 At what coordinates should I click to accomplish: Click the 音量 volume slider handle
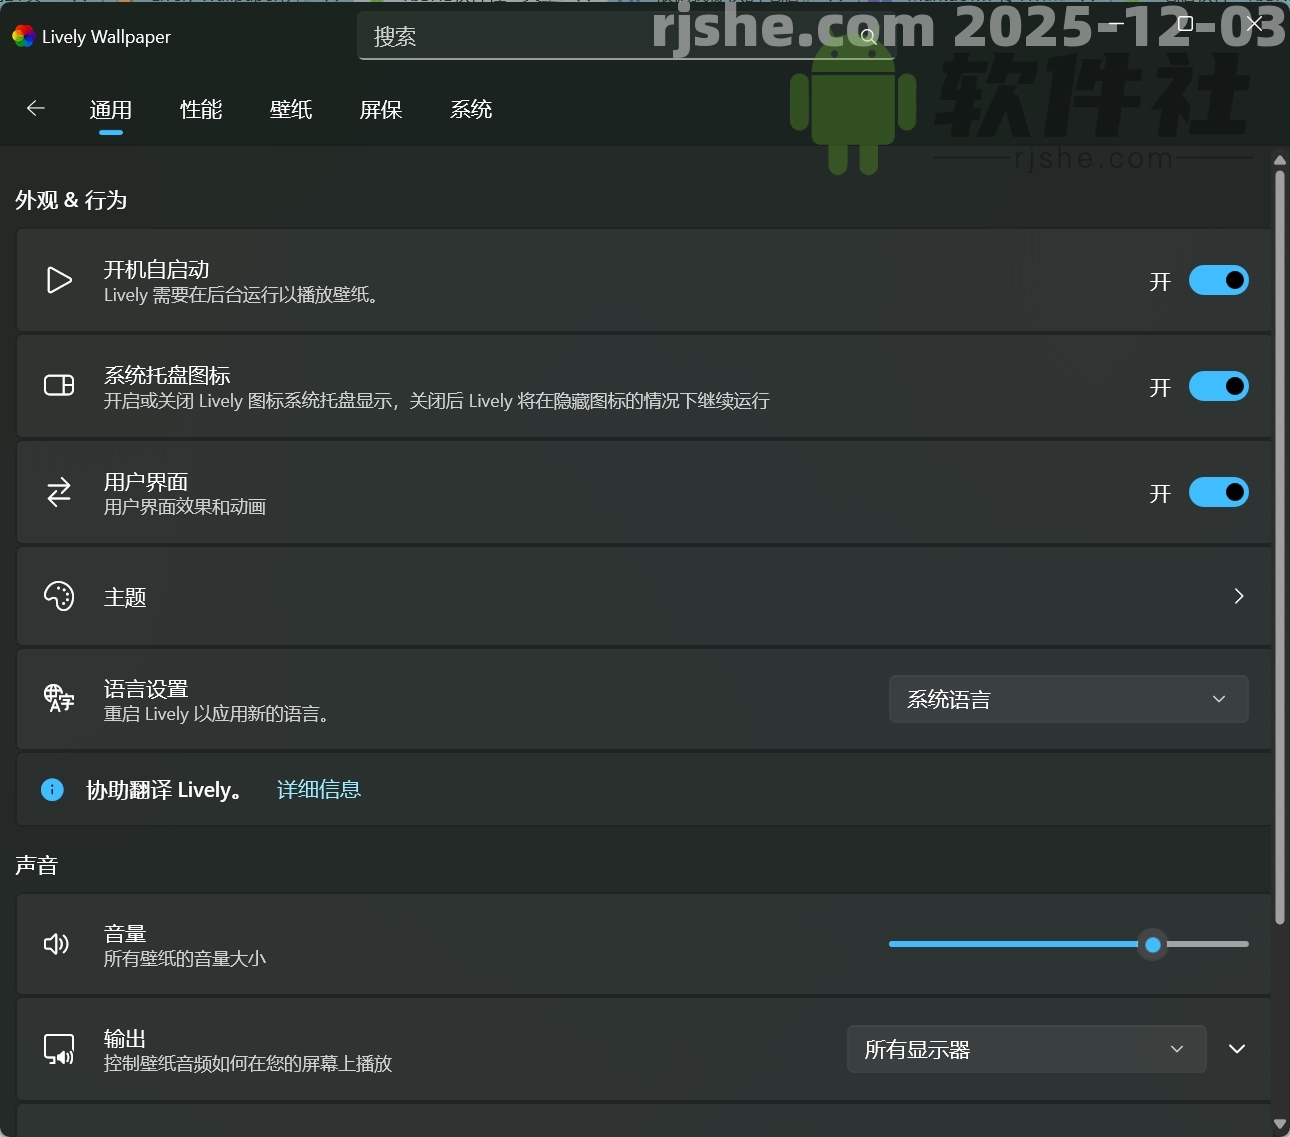pos(1153,944)
